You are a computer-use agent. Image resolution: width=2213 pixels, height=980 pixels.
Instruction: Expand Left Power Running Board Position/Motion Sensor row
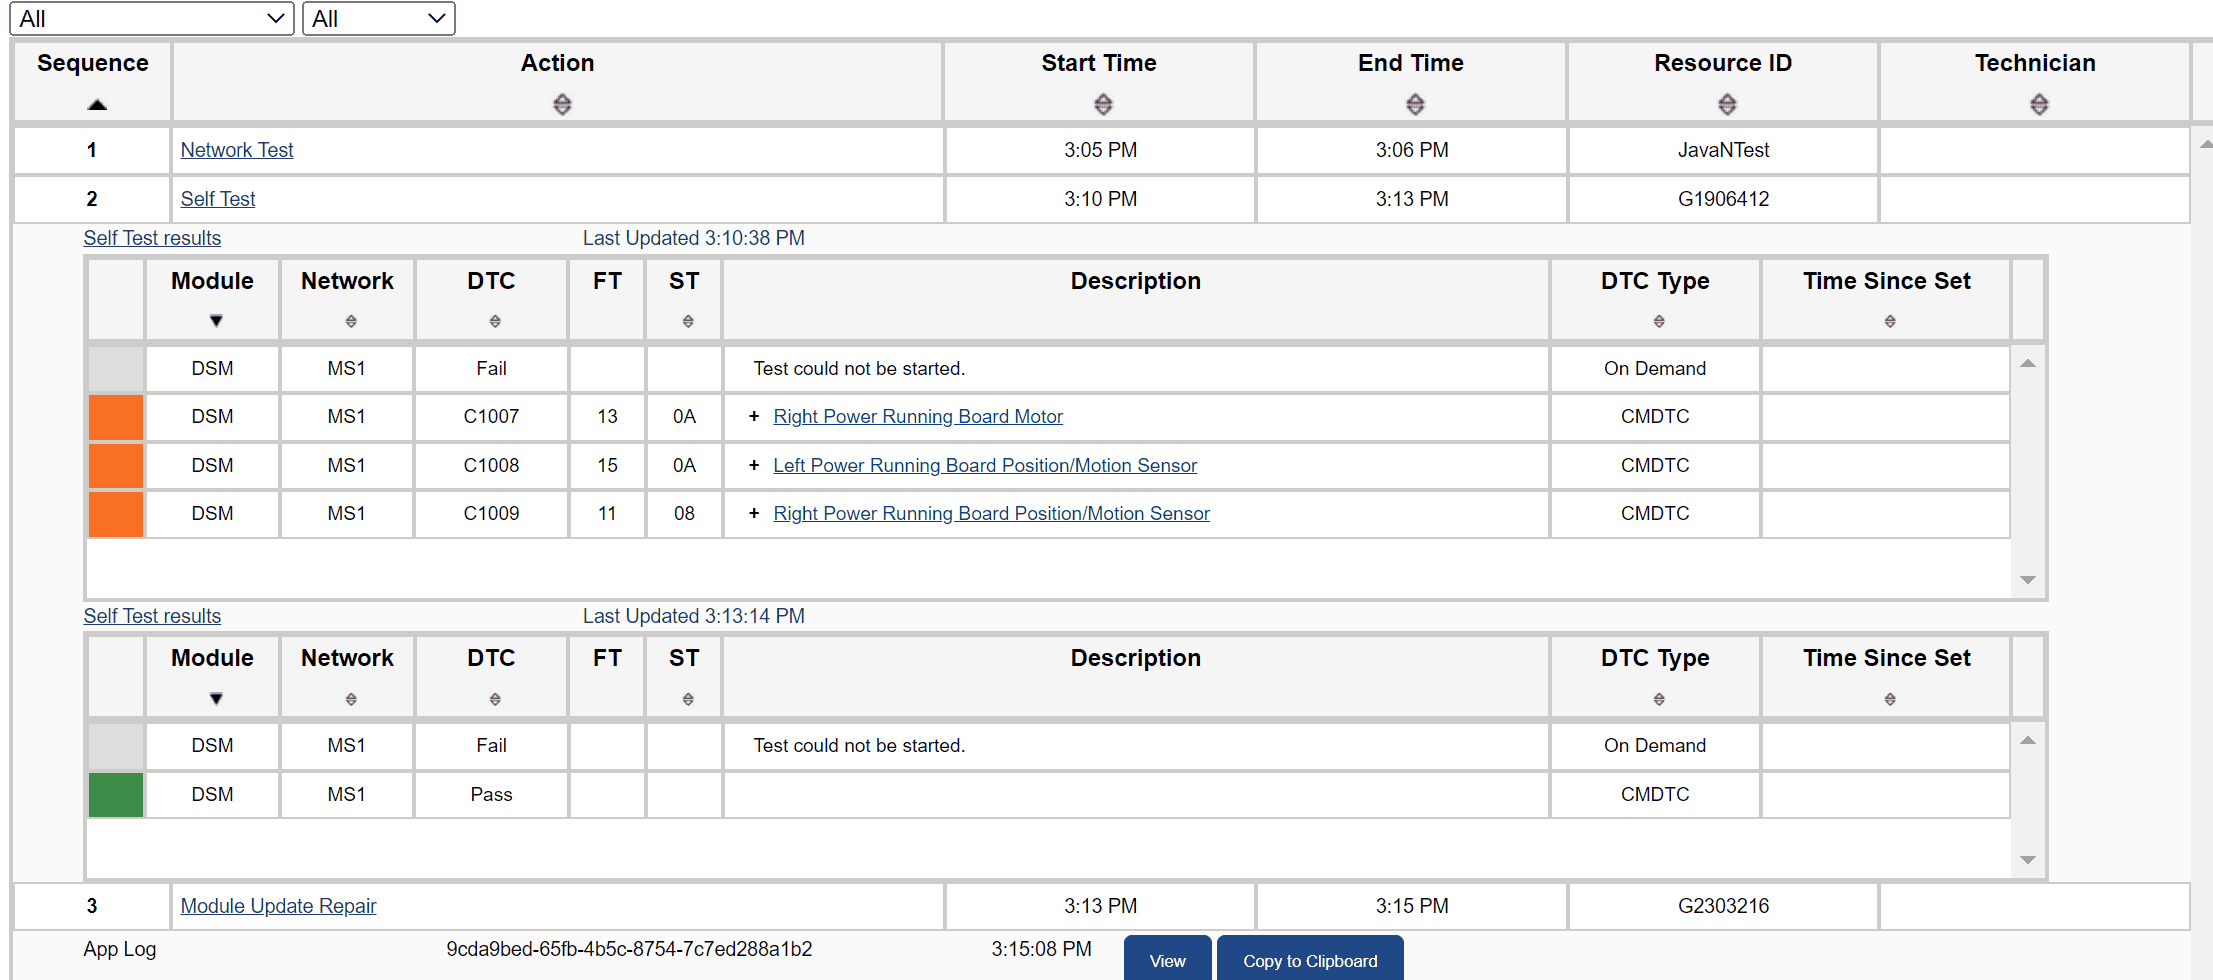click(754, 466)
